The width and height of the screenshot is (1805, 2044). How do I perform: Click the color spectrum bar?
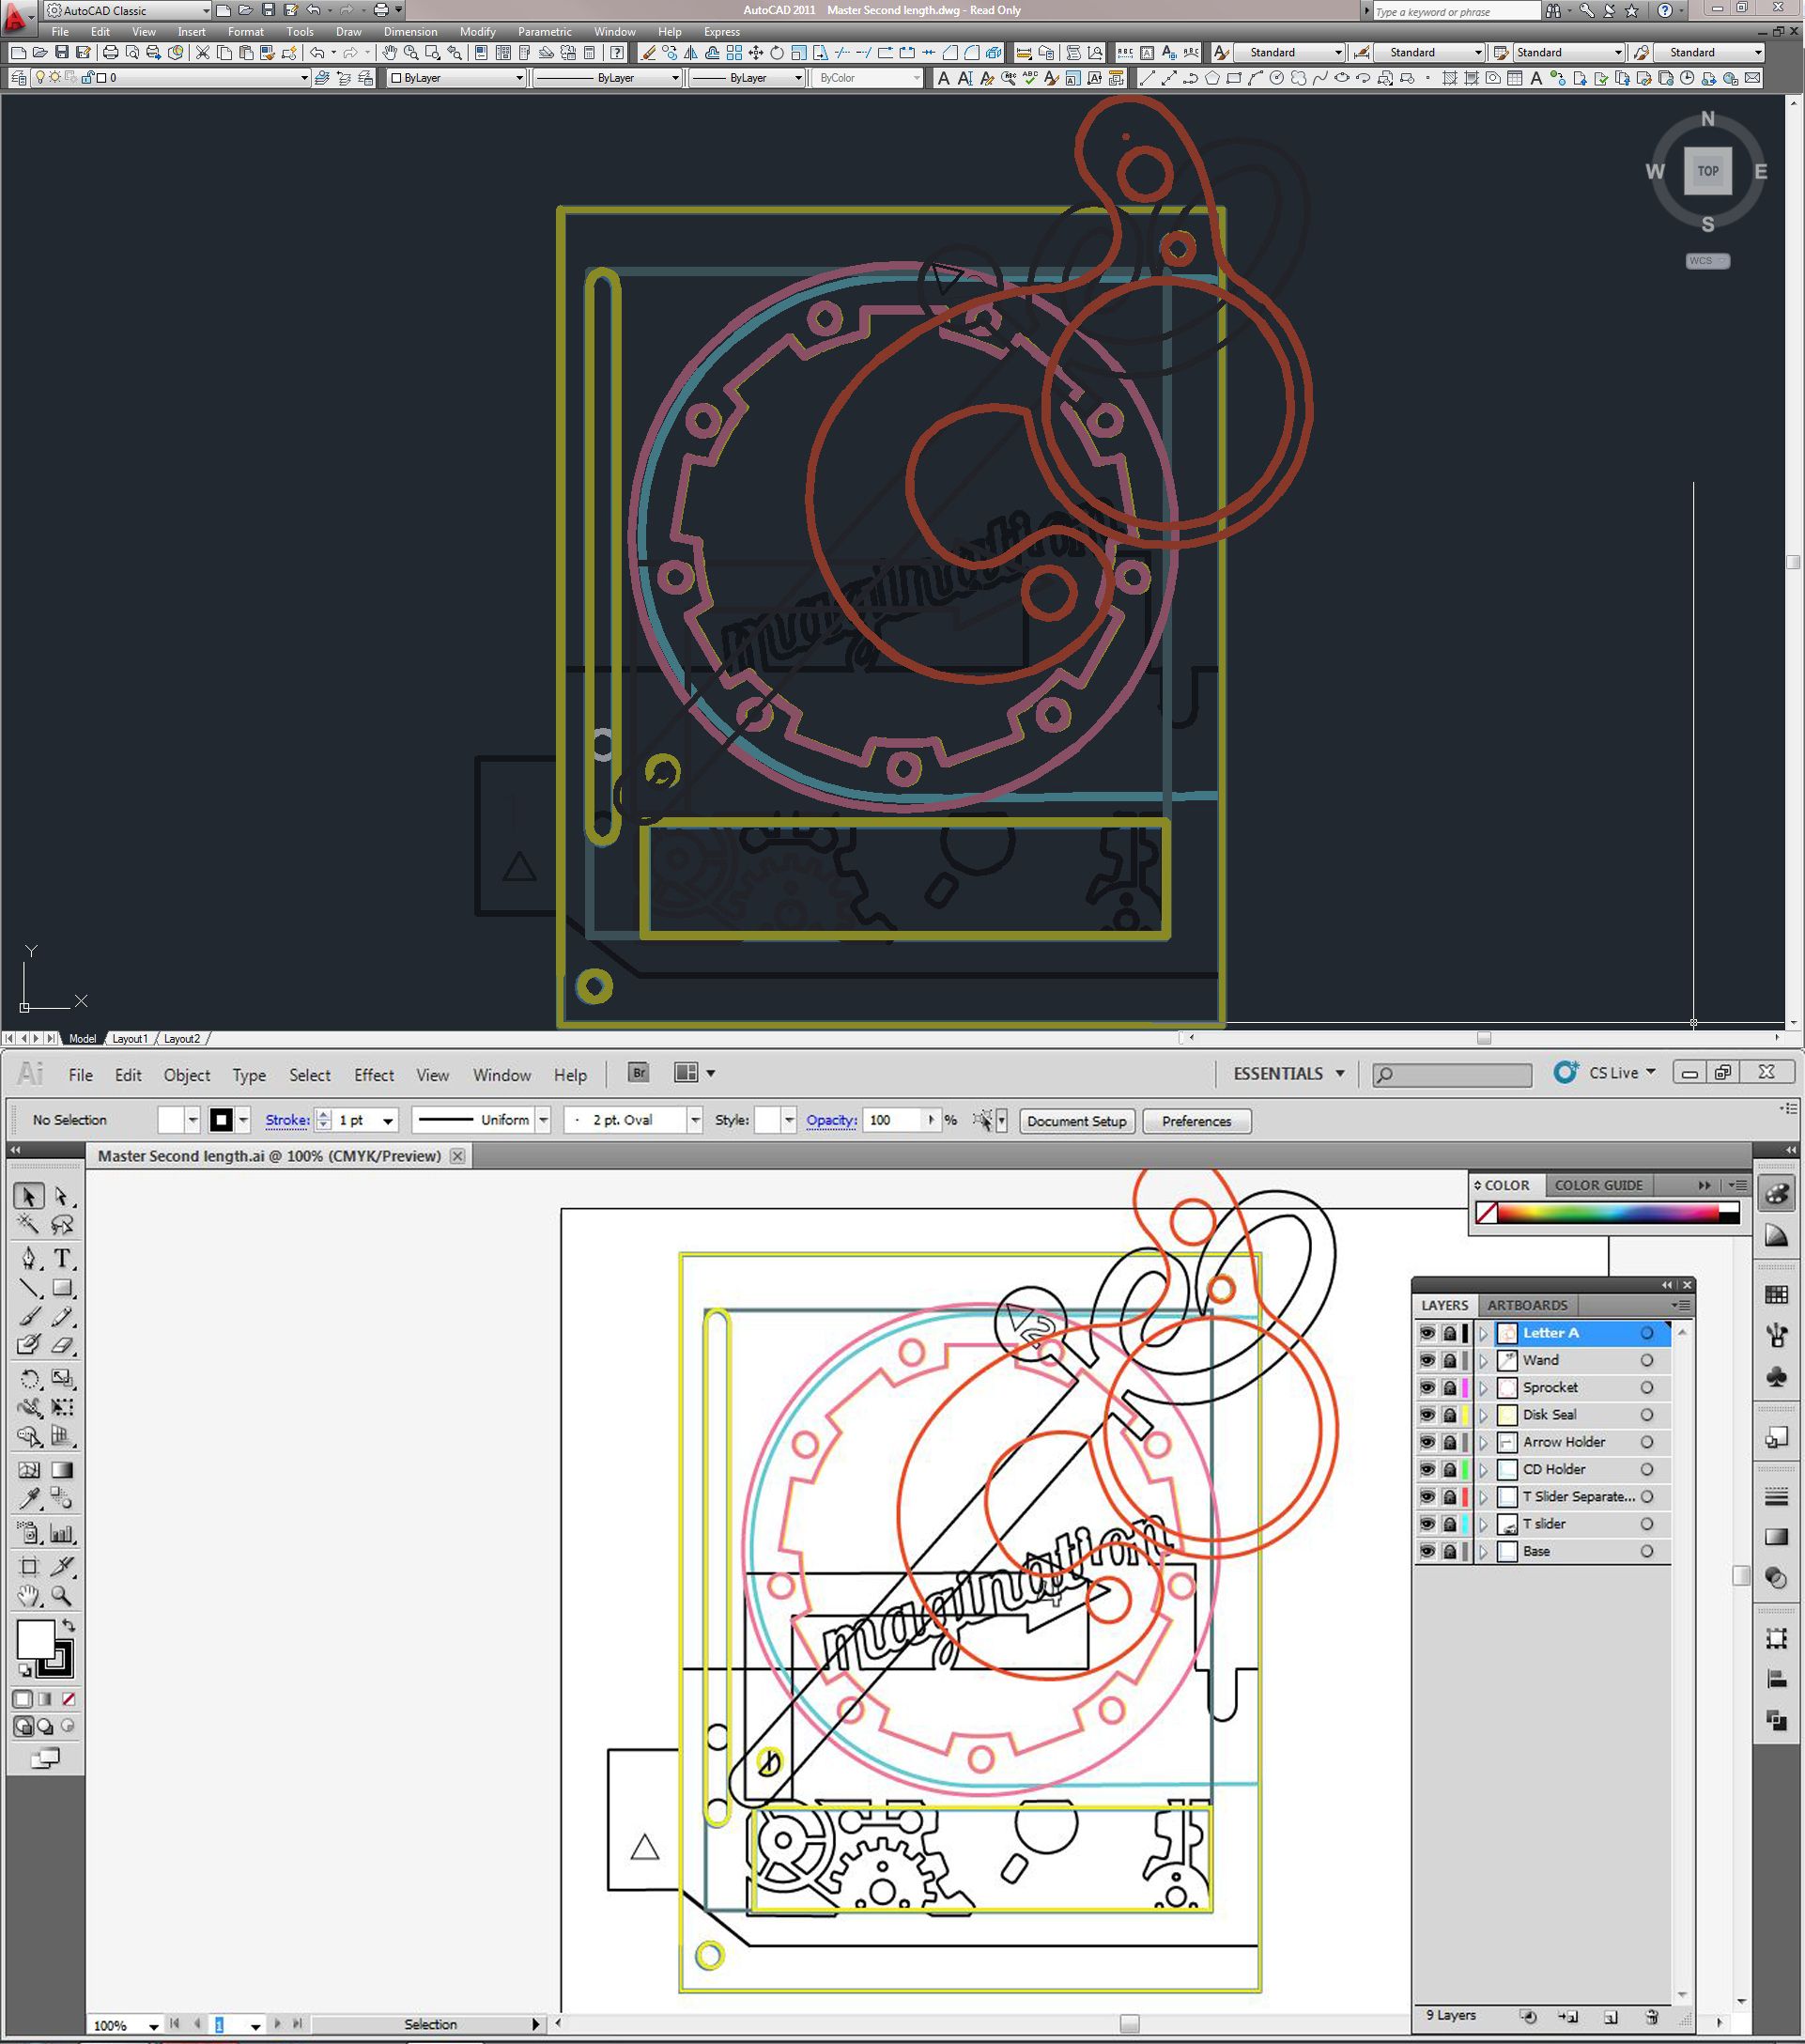(1608, 1213)
